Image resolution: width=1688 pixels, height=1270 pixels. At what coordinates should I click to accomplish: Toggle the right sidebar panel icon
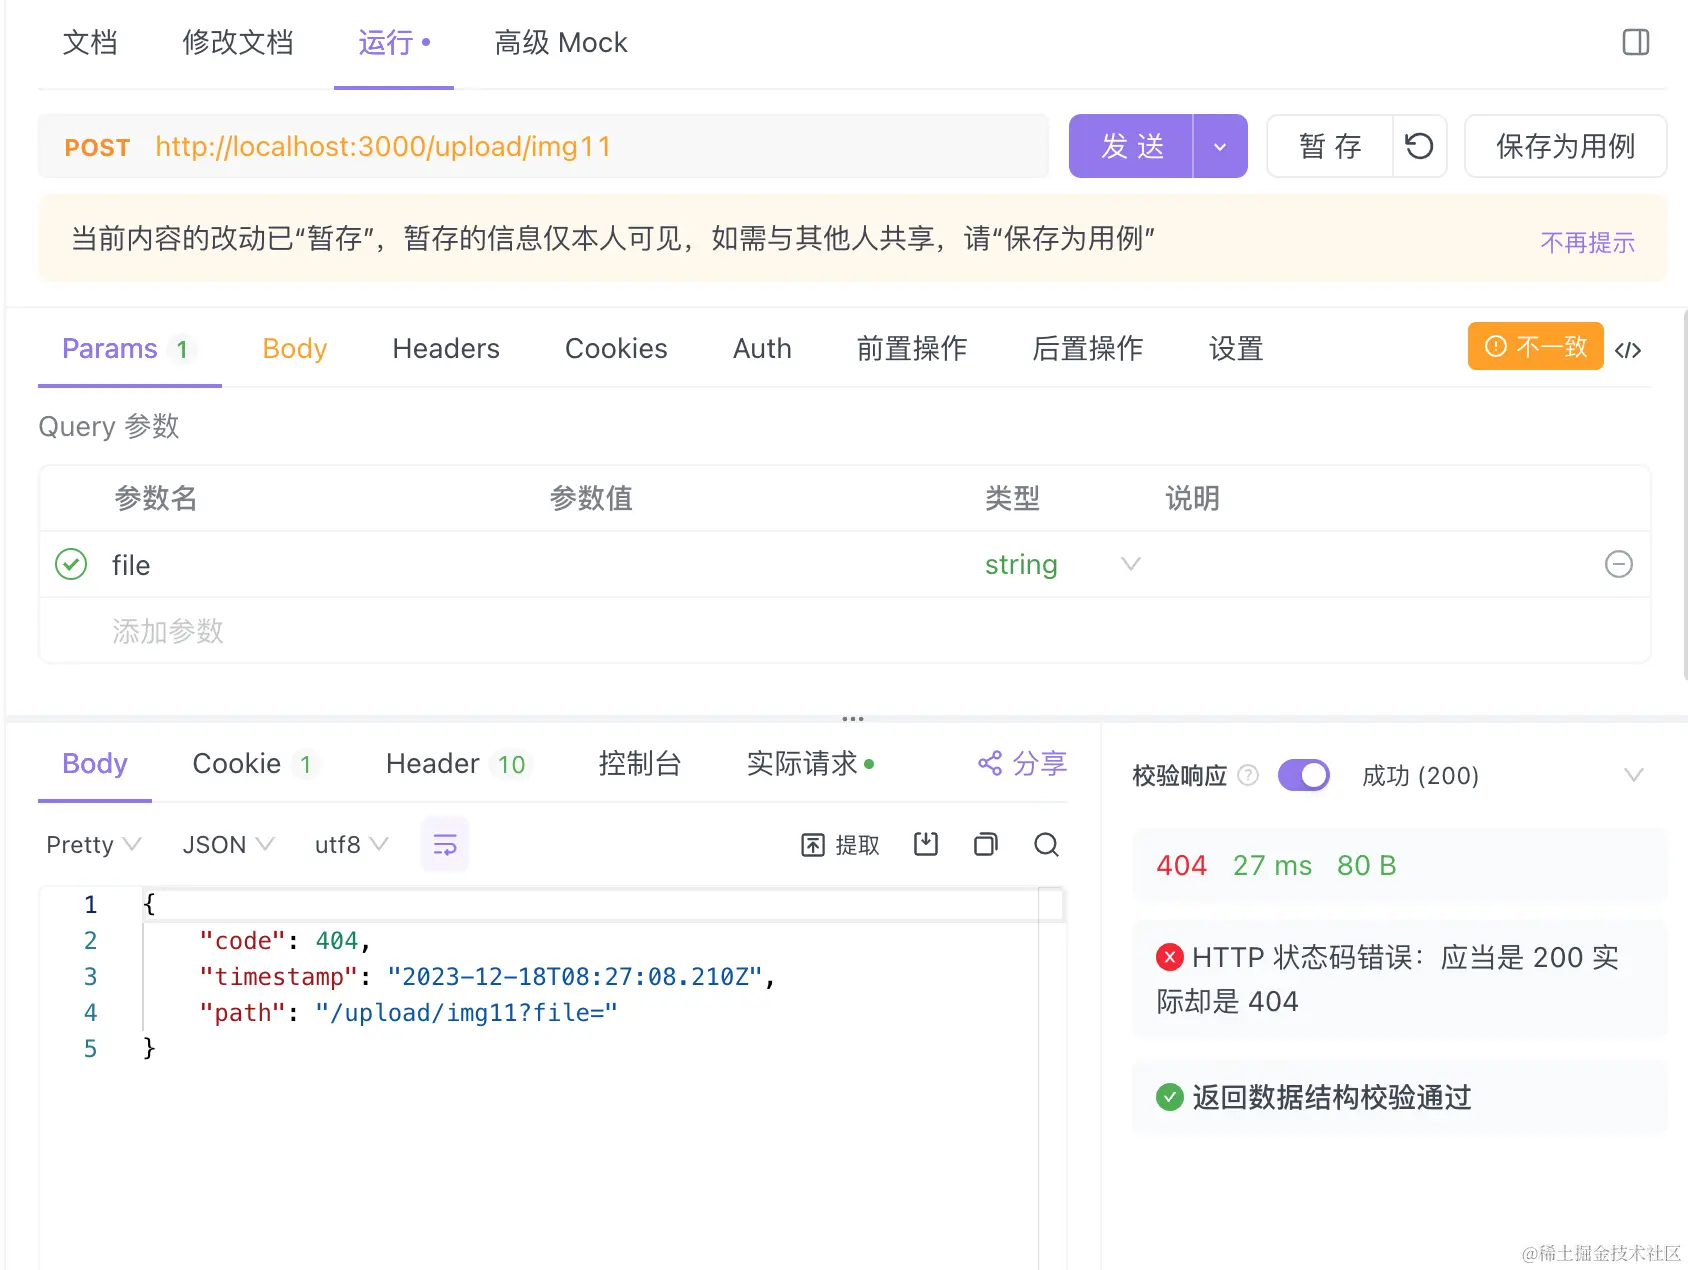pyautogui.click(x=1635, y=42)
